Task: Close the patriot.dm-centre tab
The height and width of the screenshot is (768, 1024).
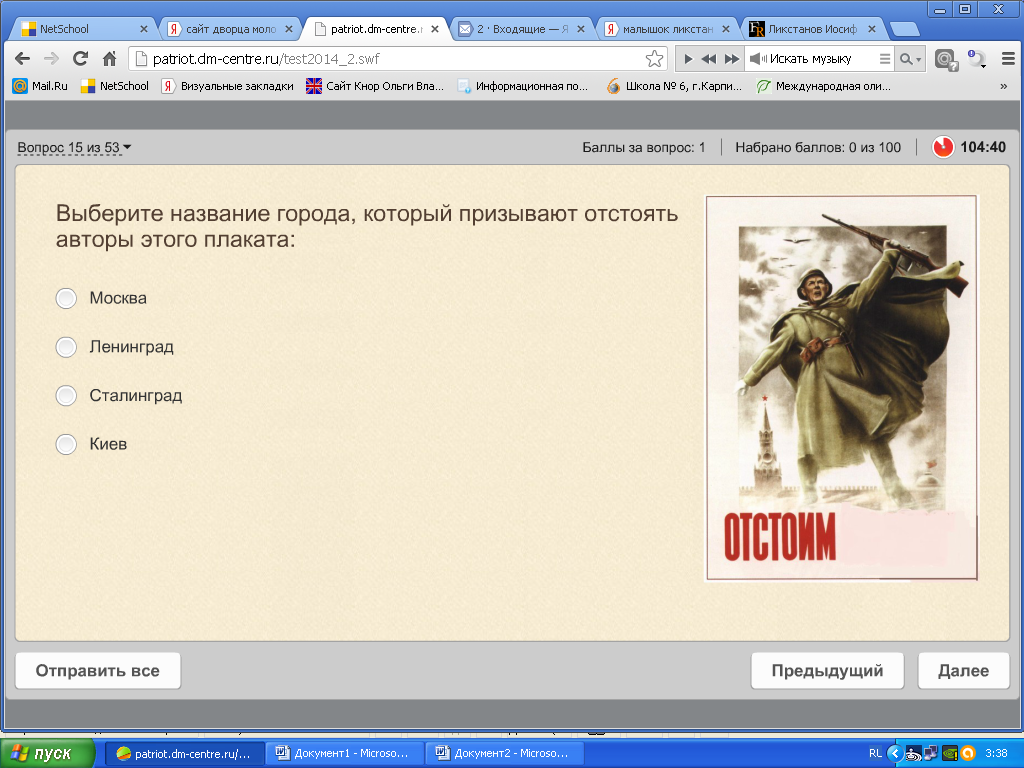Action: [435, 29]
